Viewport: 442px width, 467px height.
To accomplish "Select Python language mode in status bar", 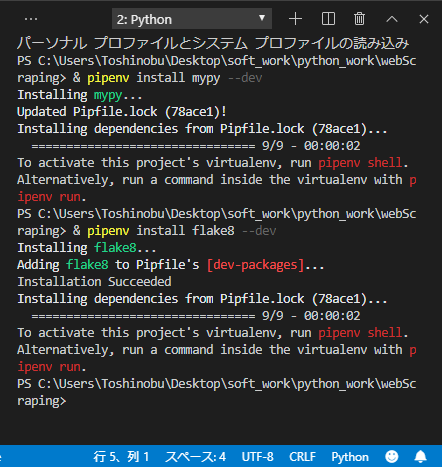I will (350, 457).
